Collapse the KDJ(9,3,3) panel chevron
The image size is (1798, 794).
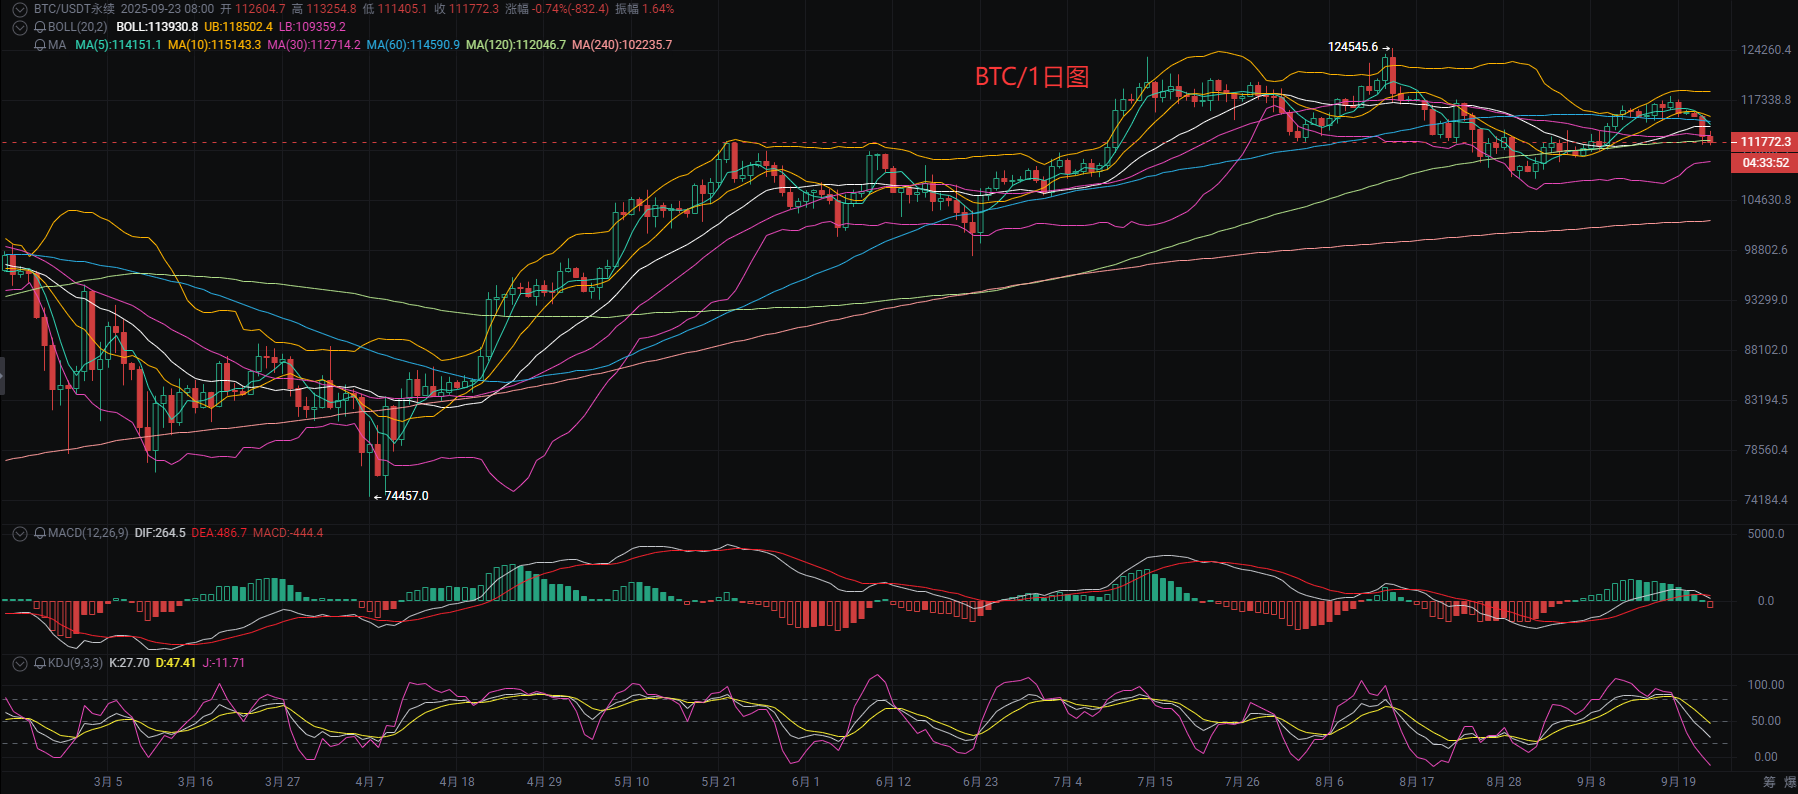click(x=19, y=663)
